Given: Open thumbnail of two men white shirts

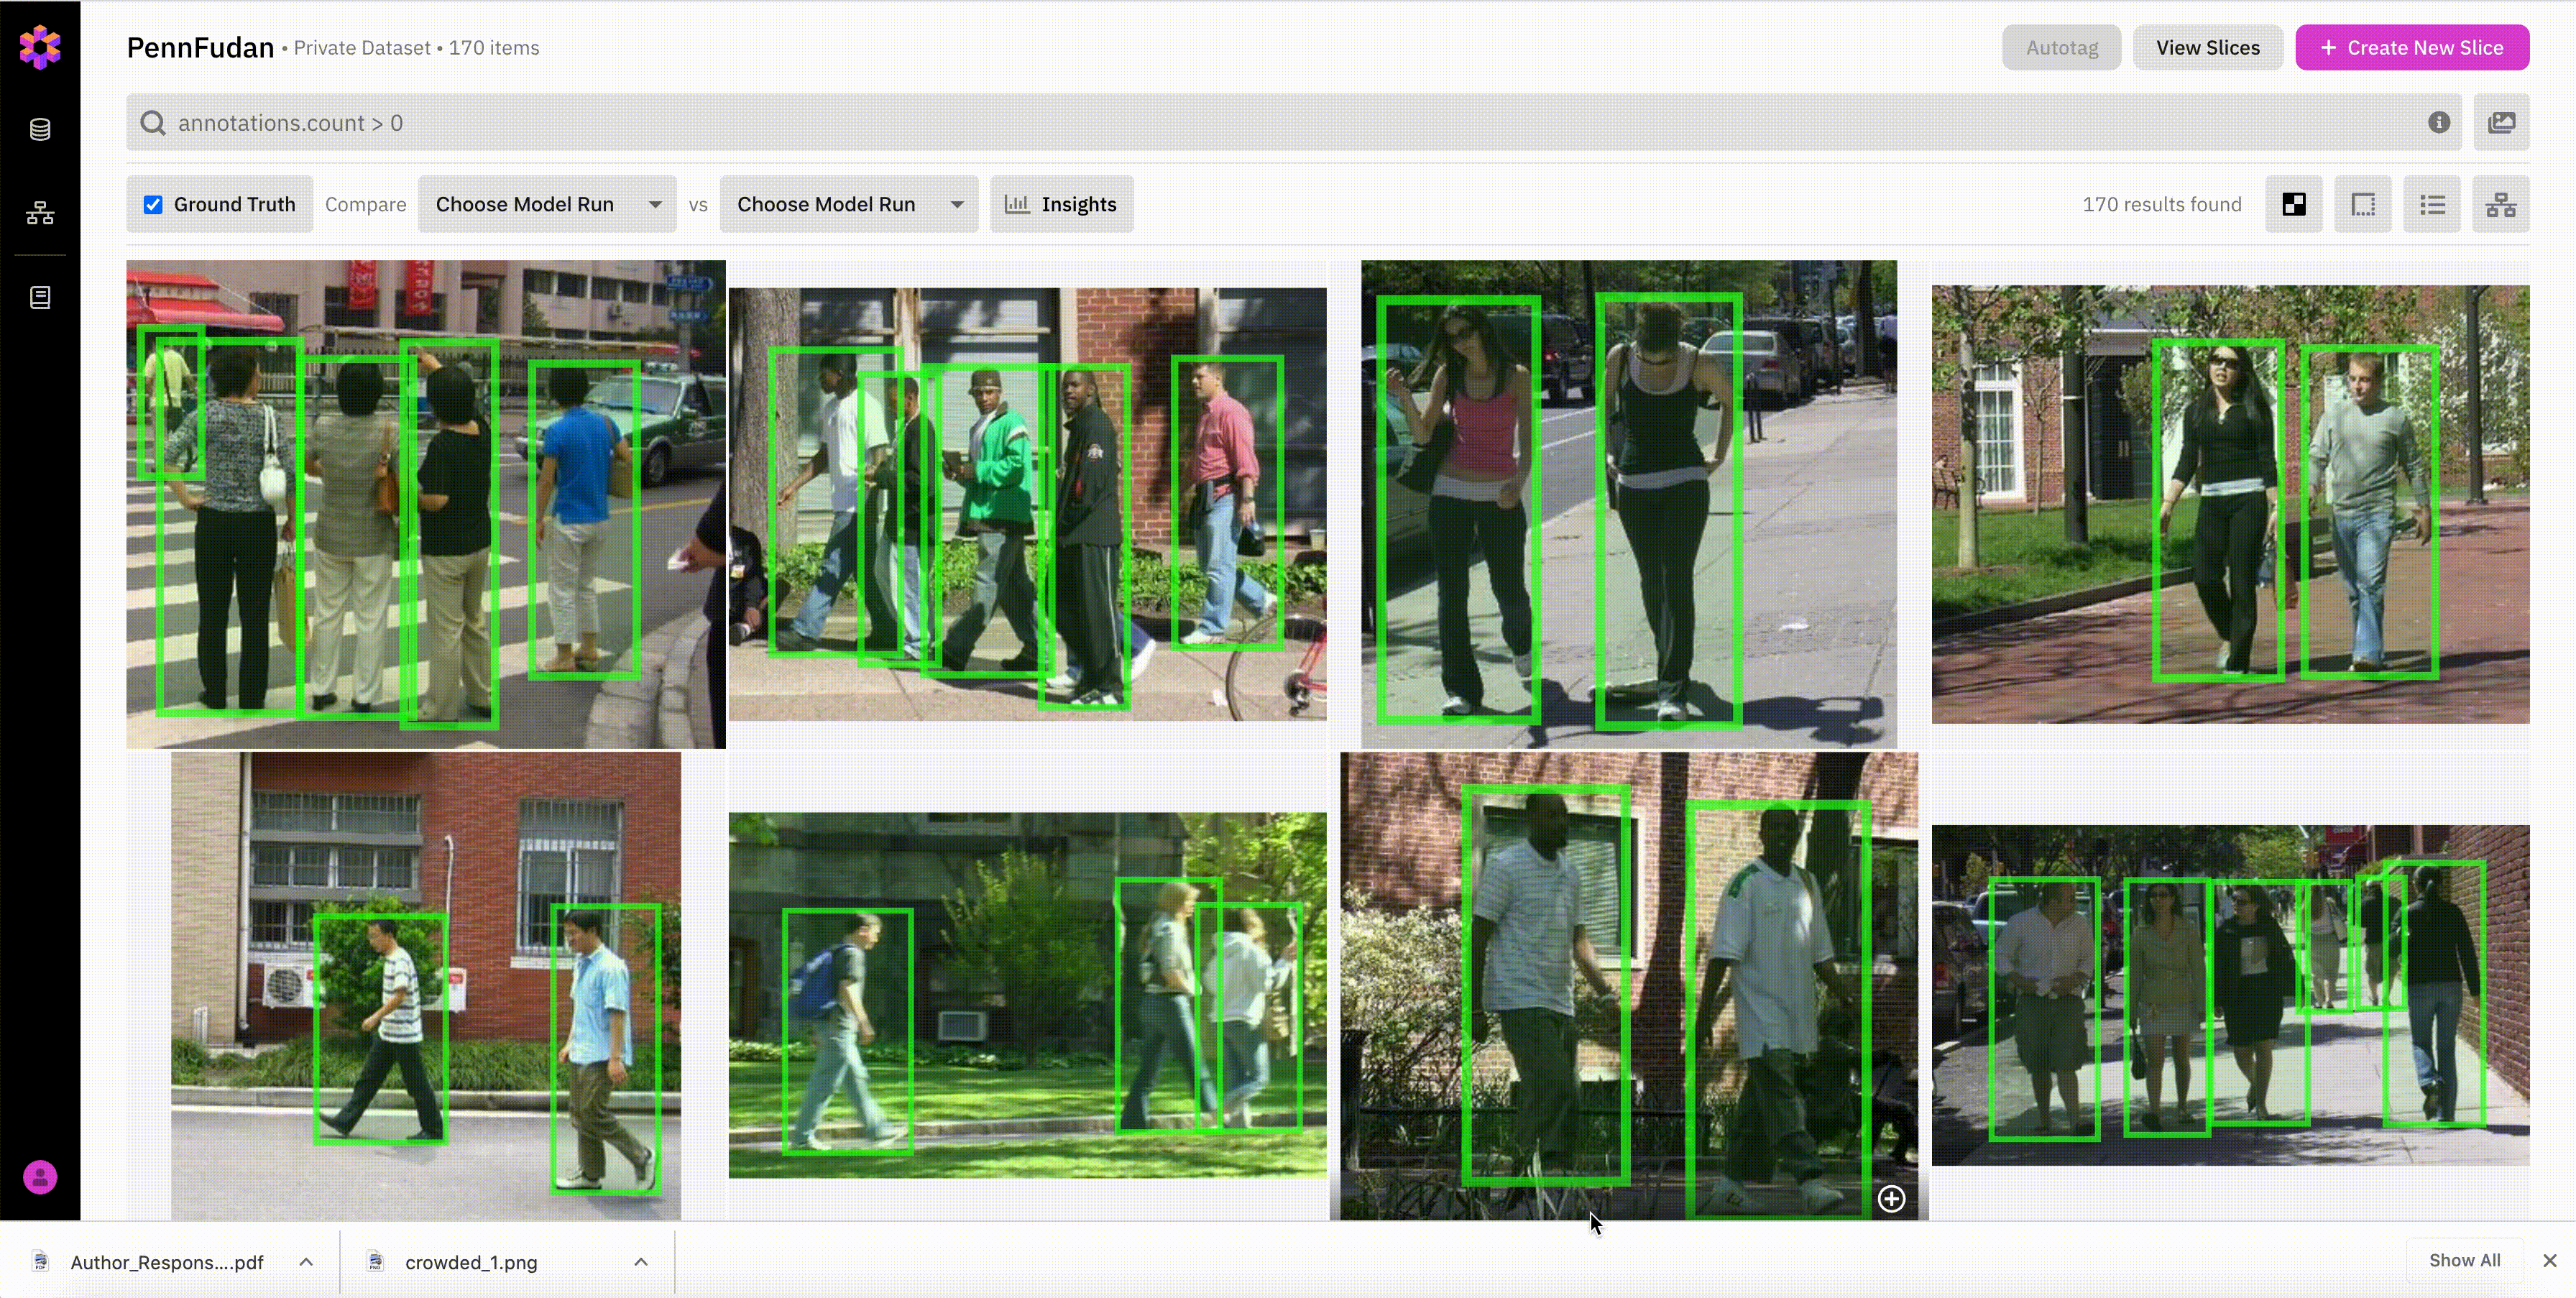Looking at the screenshot, I should click(x=1628, y=986).
